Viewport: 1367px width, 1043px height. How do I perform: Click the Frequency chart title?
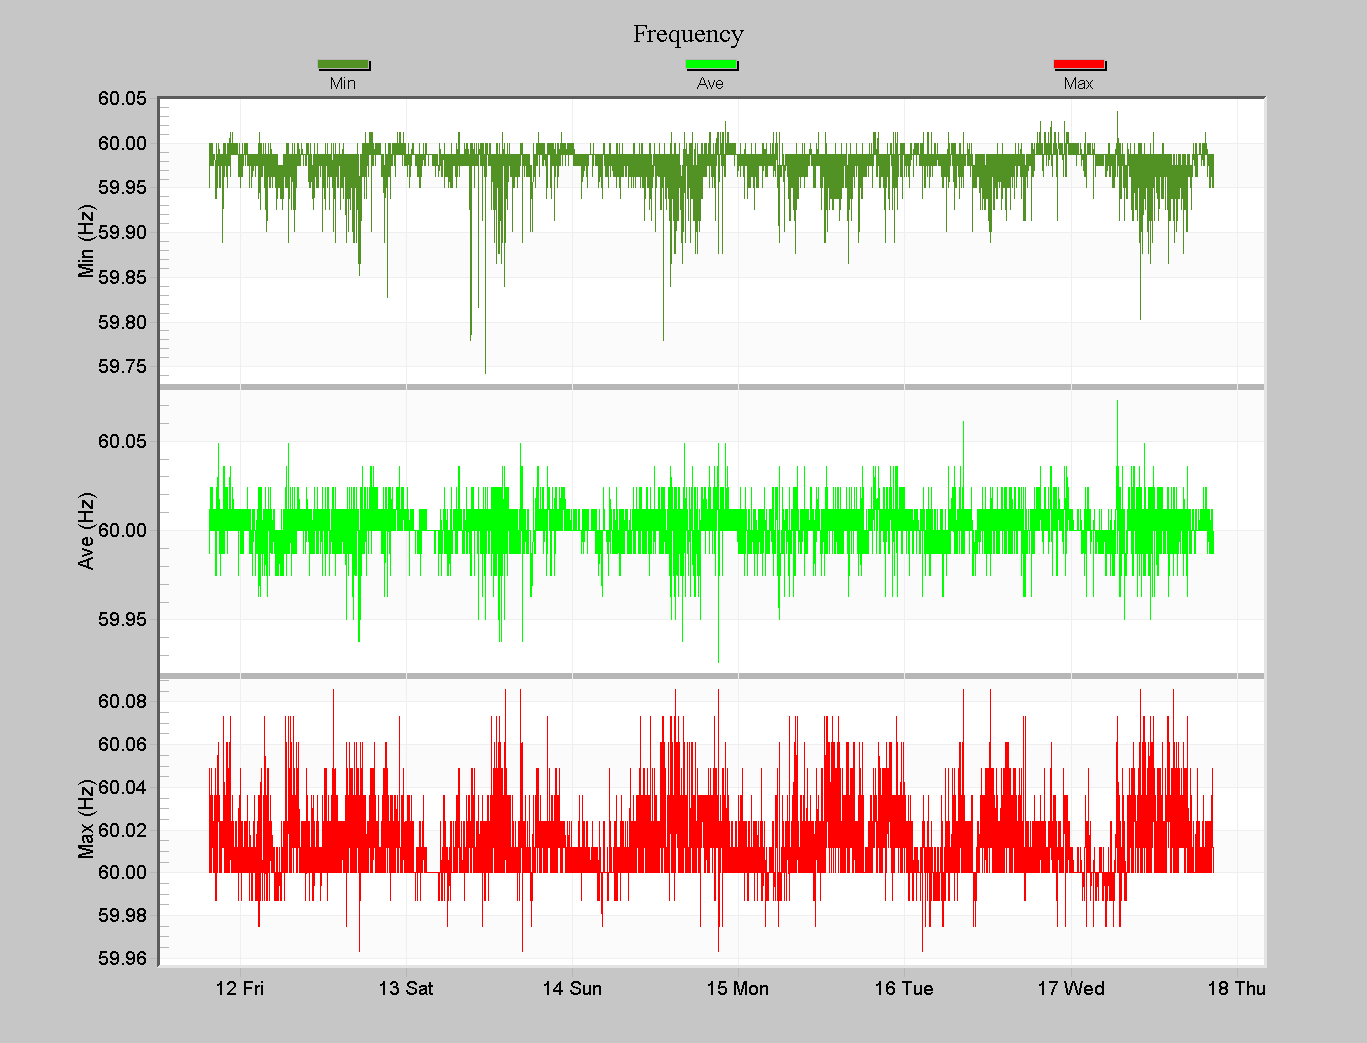pos(688,34)
